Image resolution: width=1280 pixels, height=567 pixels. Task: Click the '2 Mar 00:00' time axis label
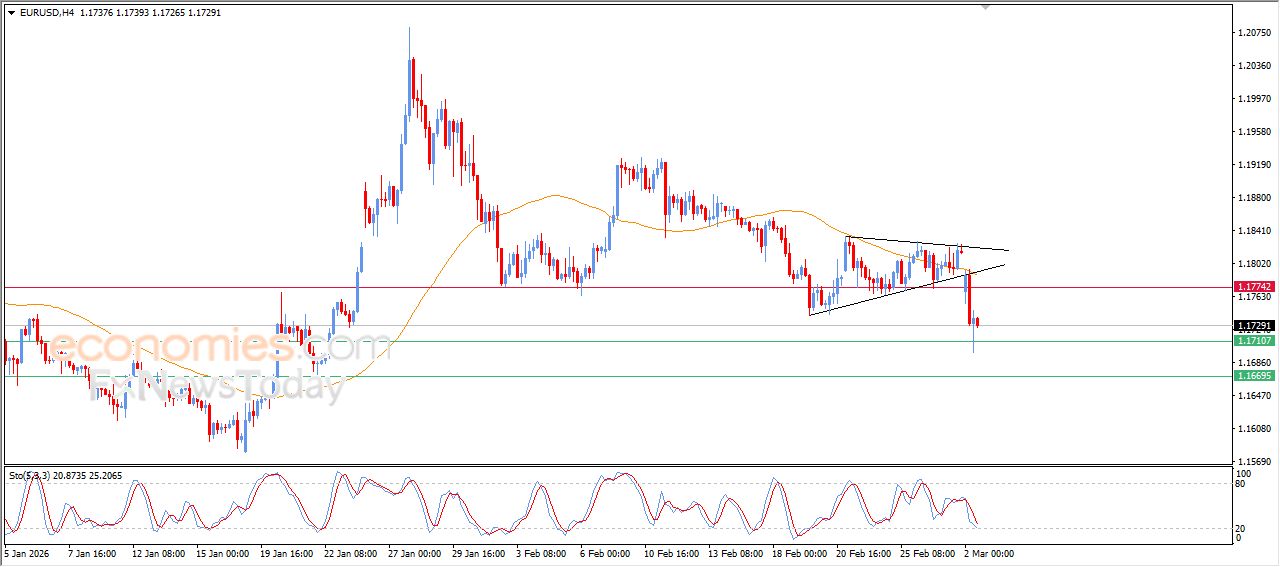point(989,552)
